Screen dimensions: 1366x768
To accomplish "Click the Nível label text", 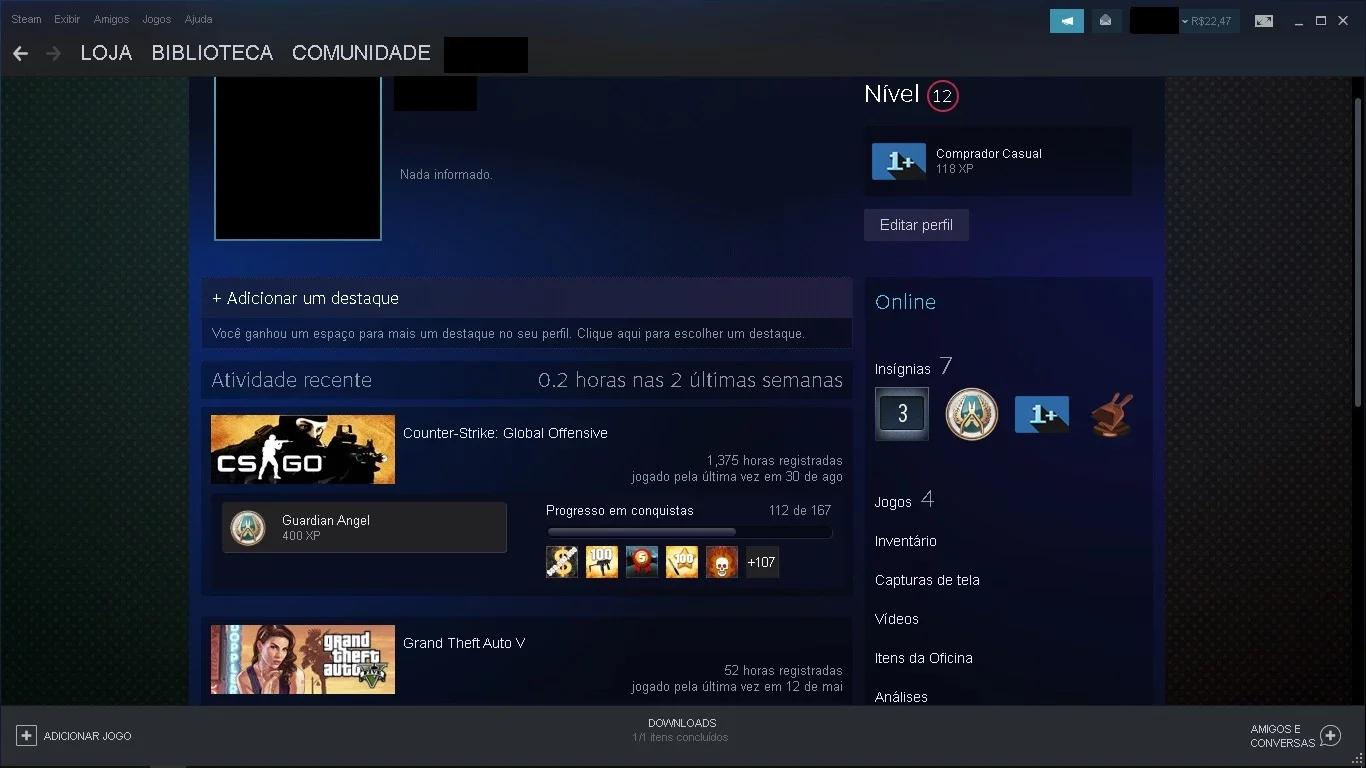I will click(892, 94).
